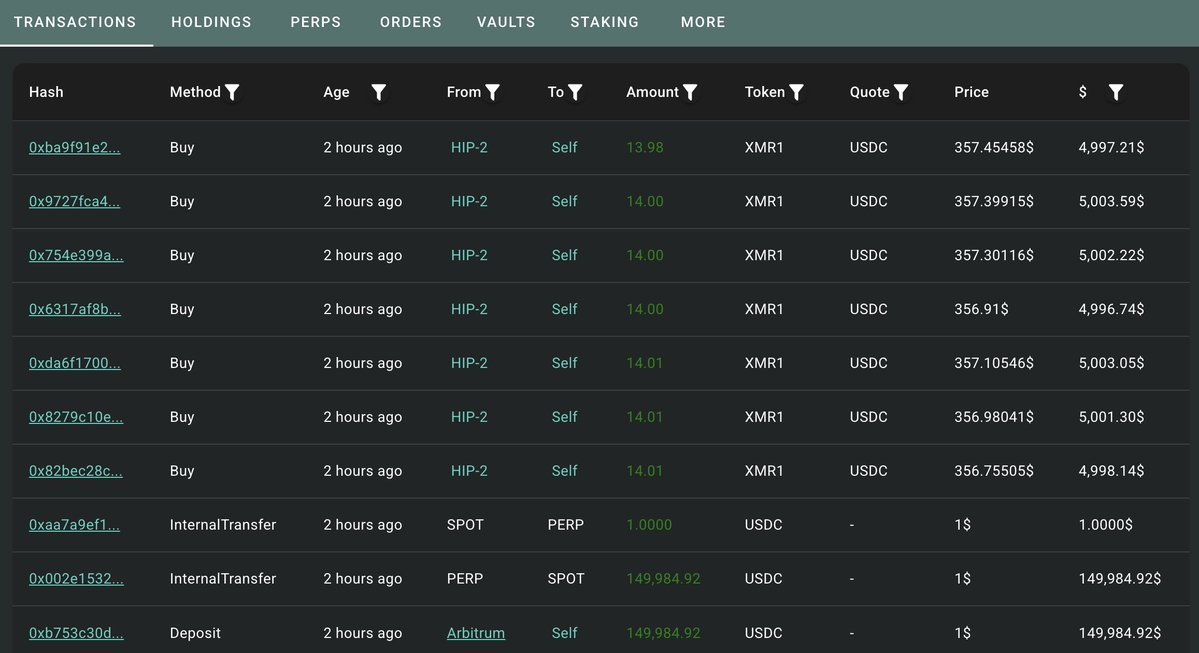This screenshot has height=653, width=1199.
Task: Open the Method column filter
Action: pyautogui.click(x=232, y=92)
